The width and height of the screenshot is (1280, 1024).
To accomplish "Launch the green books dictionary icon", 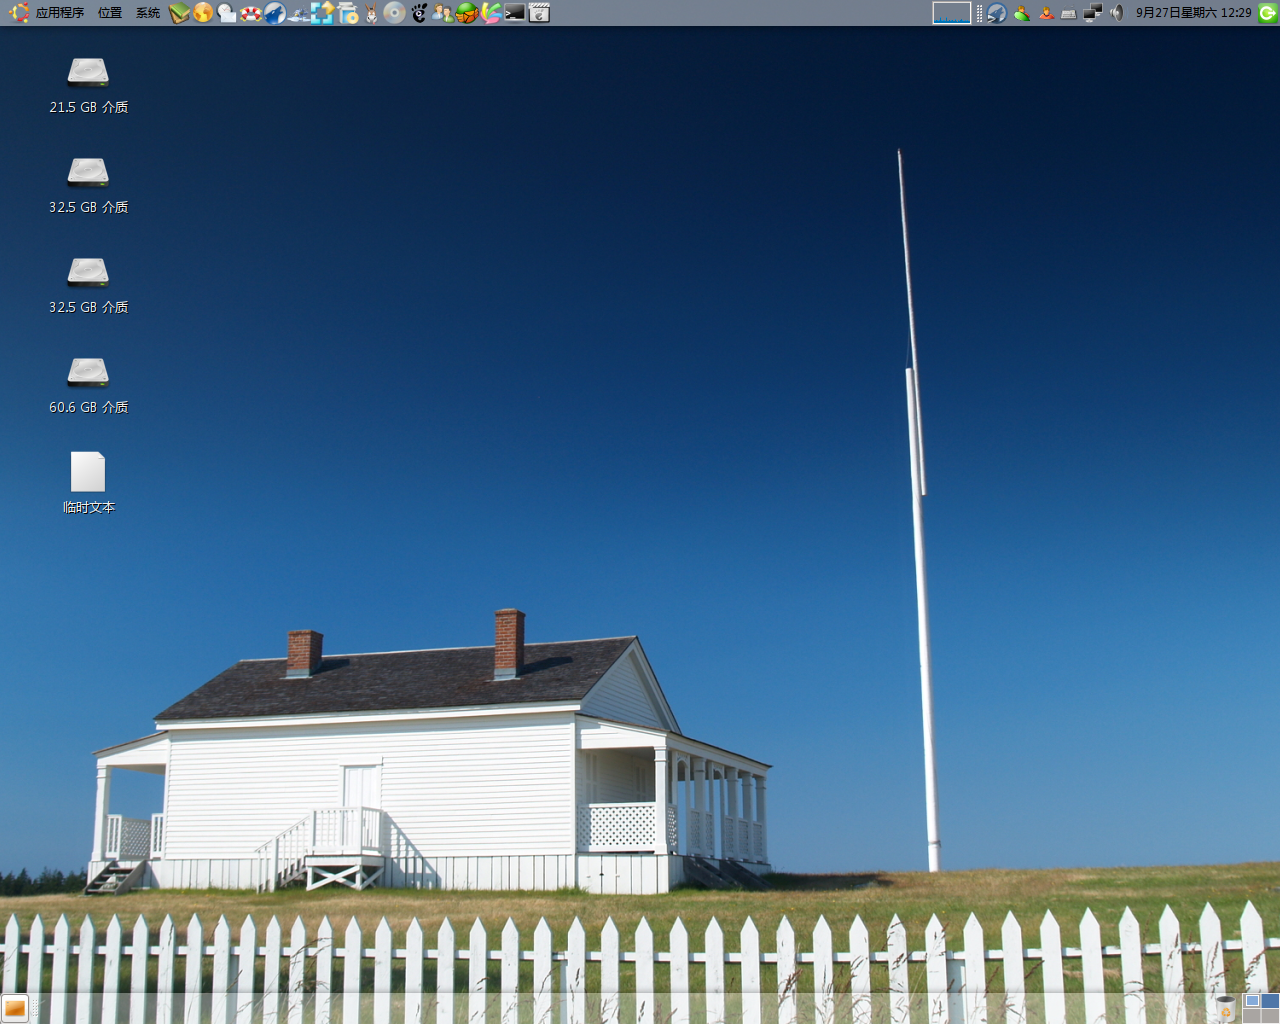I will click(179, 13).
